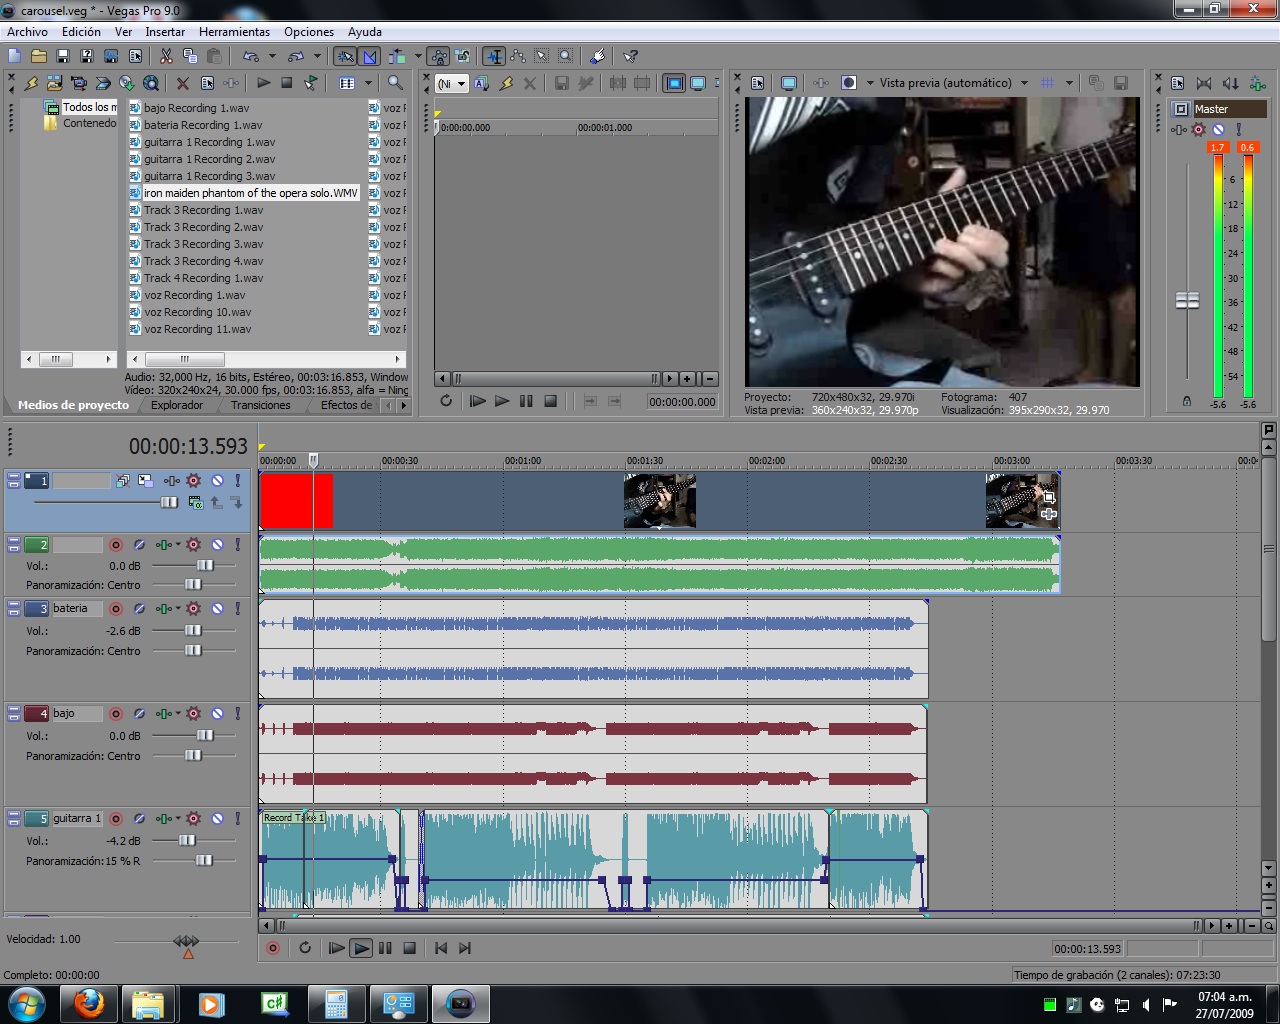Toggle the Enable Snapping icon
This screenshot has width=1280, height=1024.
point(345,56)
